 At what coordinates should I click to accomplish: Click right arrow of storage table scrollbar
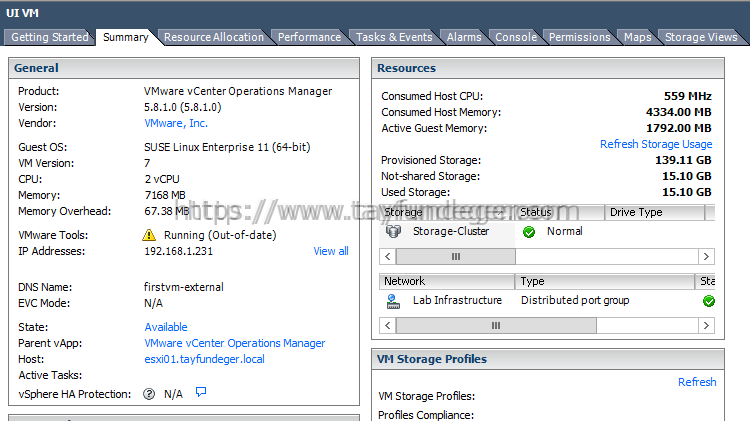706,256
